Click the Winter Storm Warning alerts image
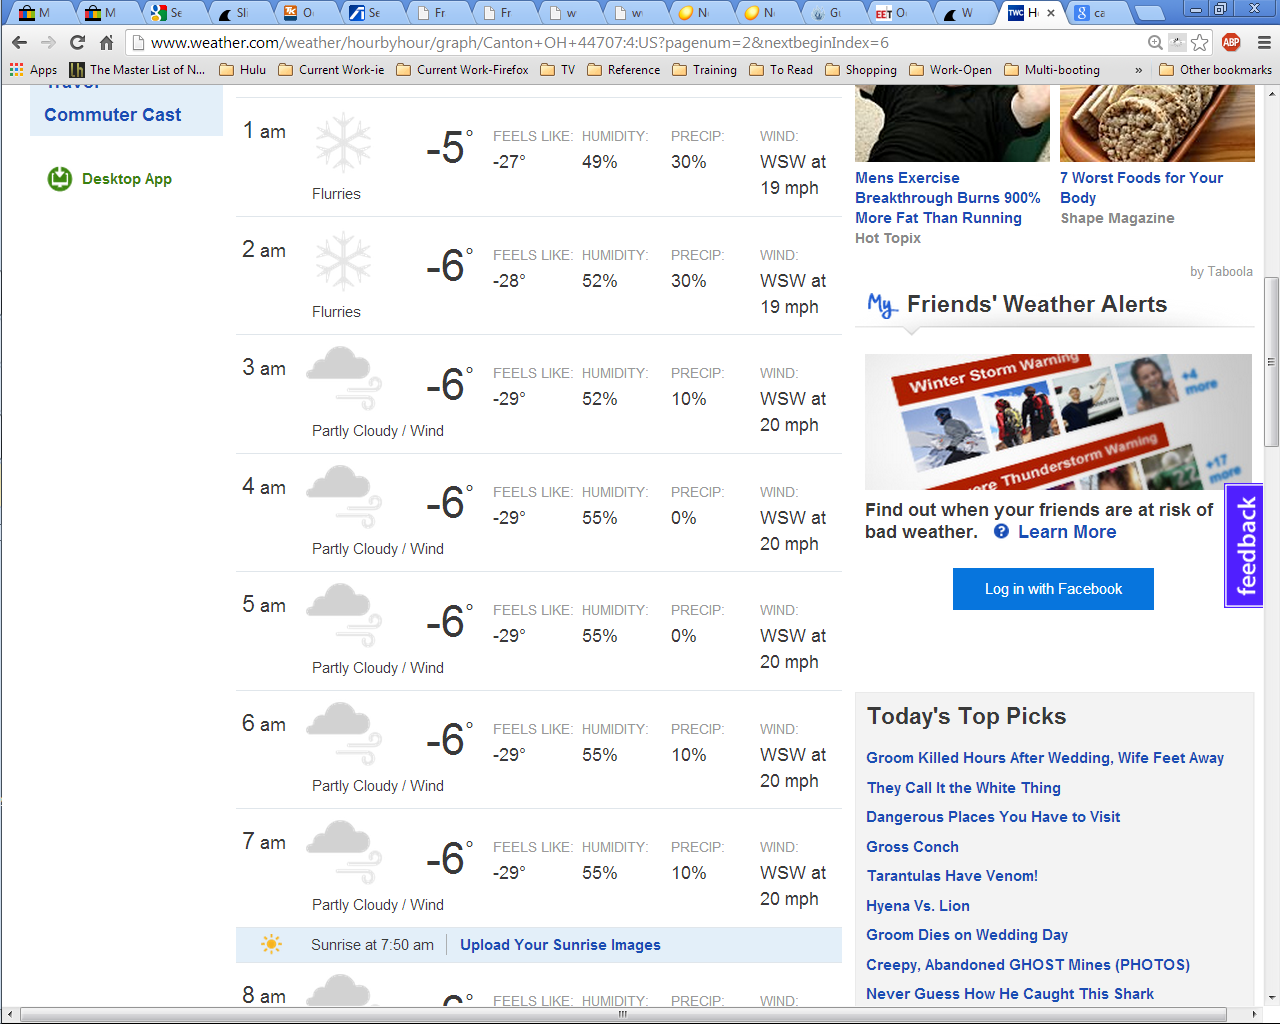This screenshot has width=1280, height=1024. pyautogui.click(x=1058, y=422)
